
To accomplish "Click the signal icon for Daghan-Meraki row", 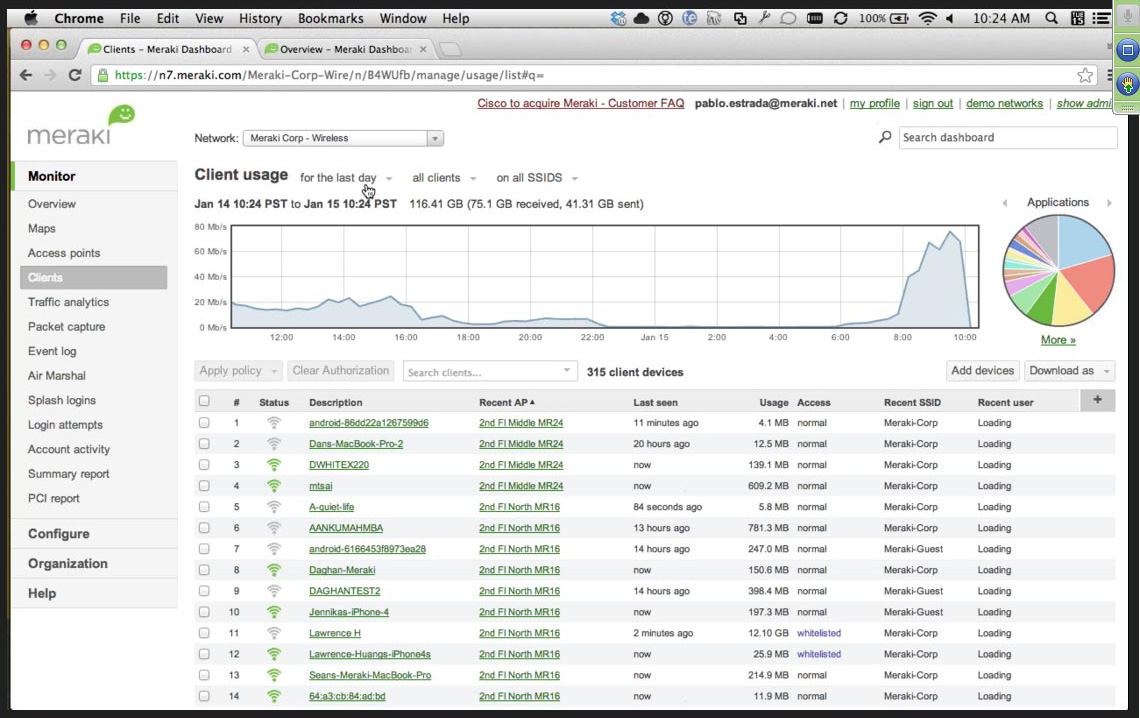I will pyautogui.click(x=274, y=570).
